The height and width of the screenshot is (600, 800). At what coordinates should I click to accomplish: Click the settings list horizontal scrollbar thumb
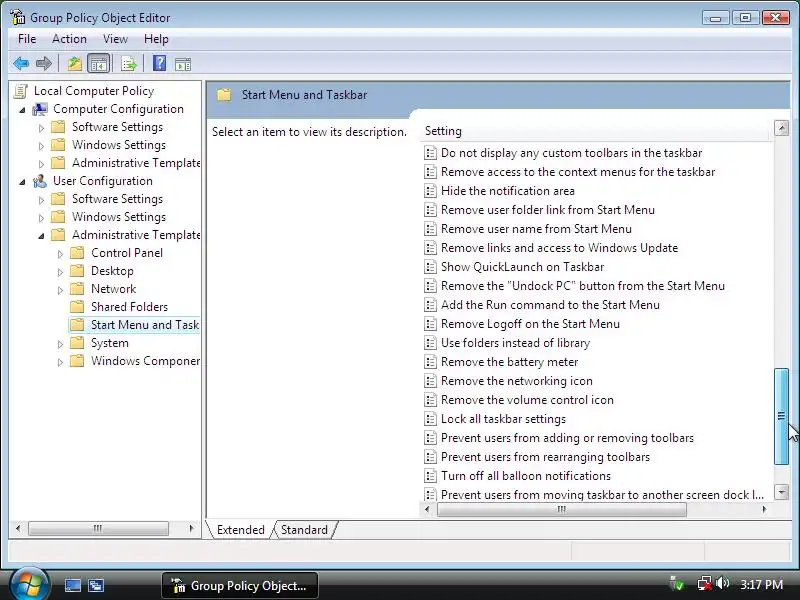(562, 509)
